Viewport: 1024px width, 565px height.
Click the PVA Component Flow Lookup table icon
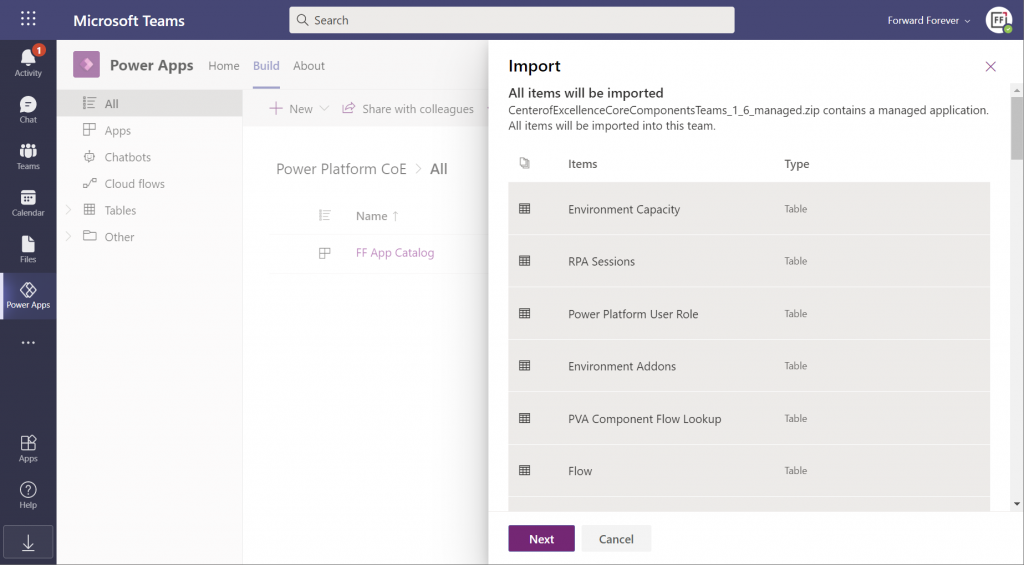coord(524,417)
